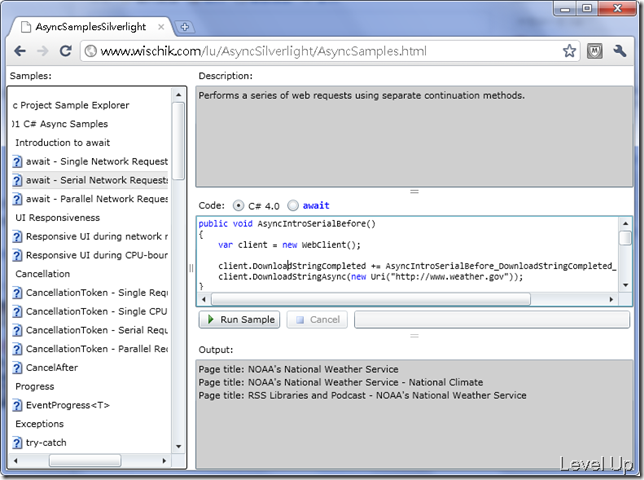
Task: Select the AsyncSamplesSilverlight browser tab
Action: pyautogui.click(x=90, y=27)
